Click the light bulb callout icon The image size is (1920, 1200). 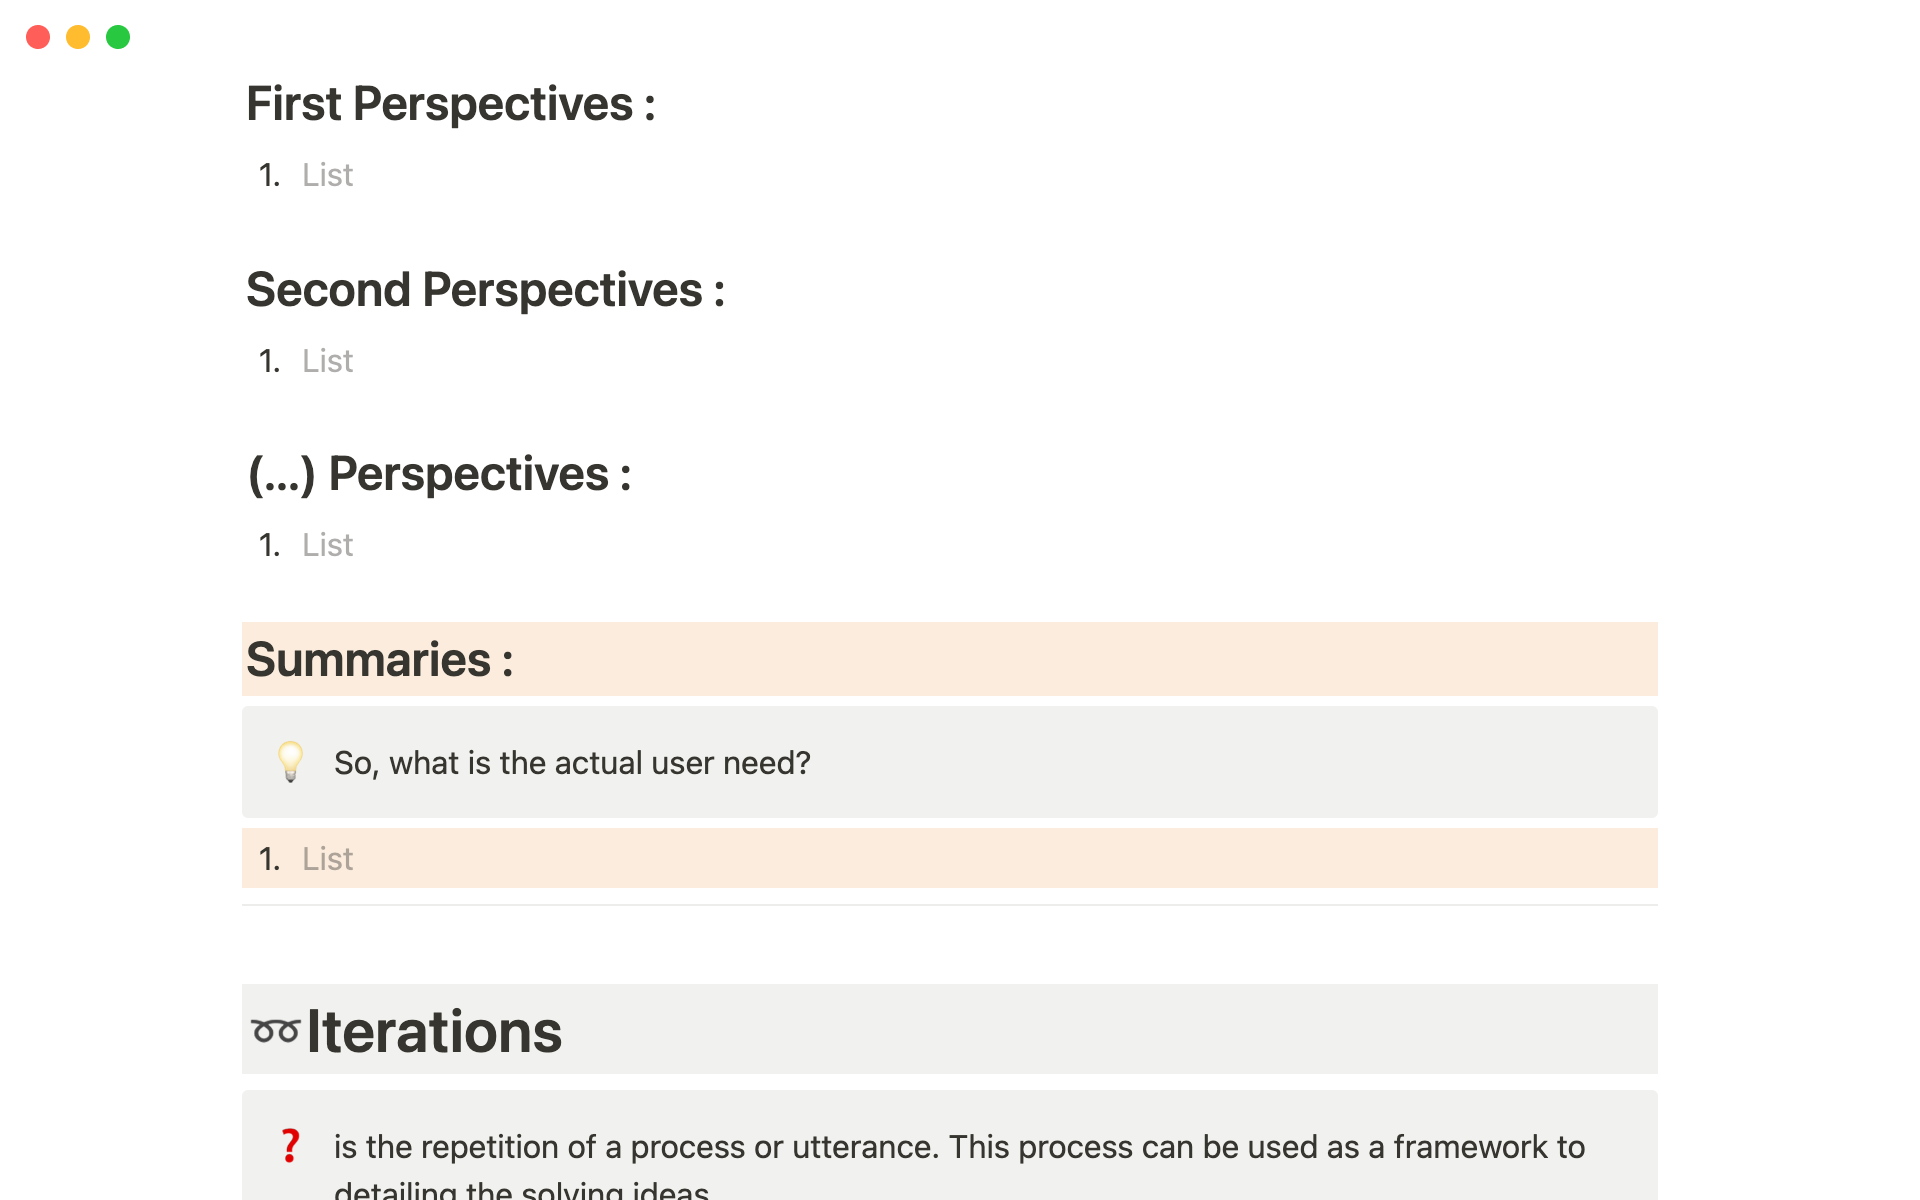(290, 762)
